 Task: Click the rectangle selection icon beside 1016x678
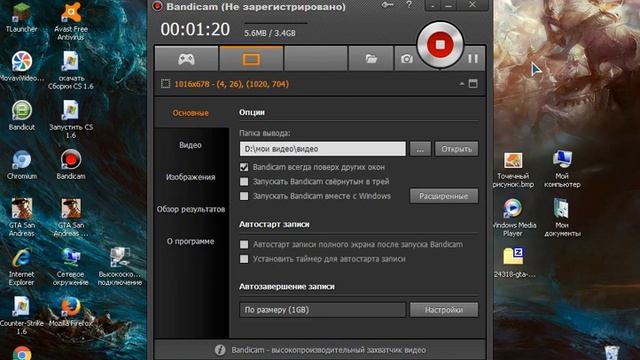tap(165, 84)
